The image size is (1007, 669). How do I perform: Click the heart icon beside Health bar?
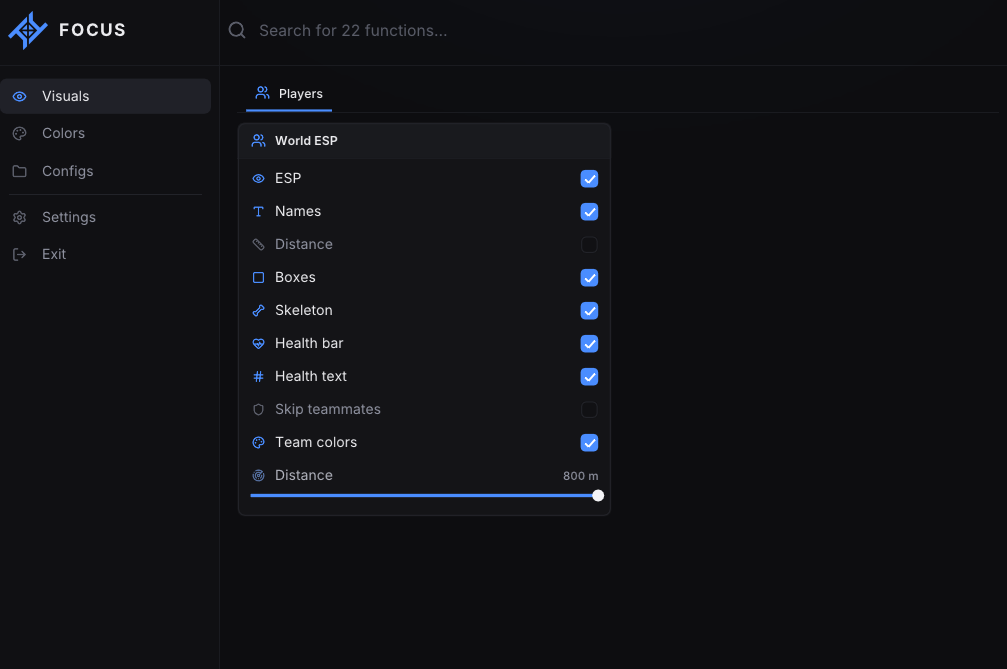(x=258, y=343)
